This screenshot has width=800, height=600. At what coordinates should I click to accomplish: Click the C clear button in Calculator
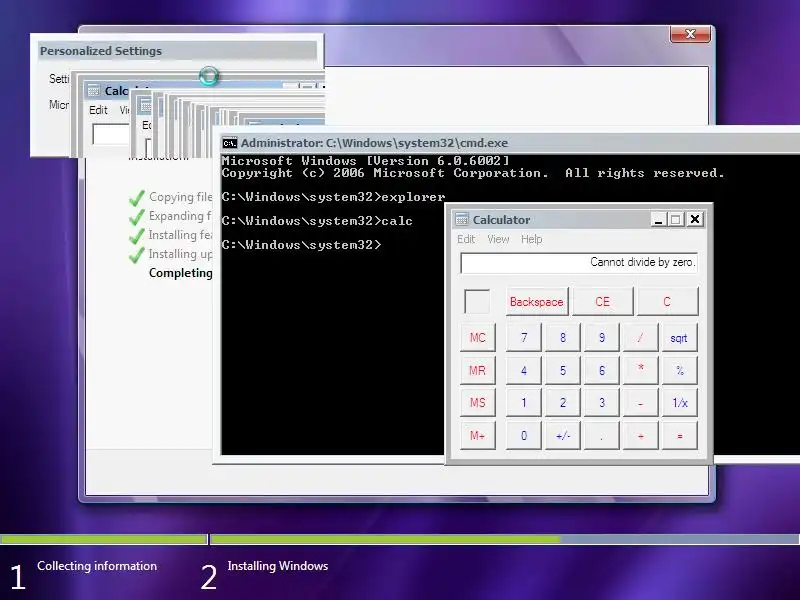coord(667,302)
